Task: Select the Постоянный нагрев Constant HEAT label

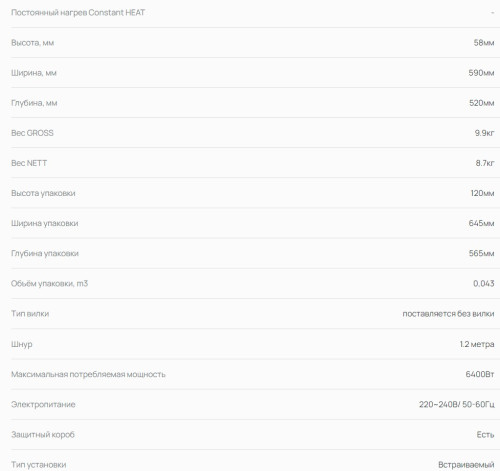Action: pos(78,13)
